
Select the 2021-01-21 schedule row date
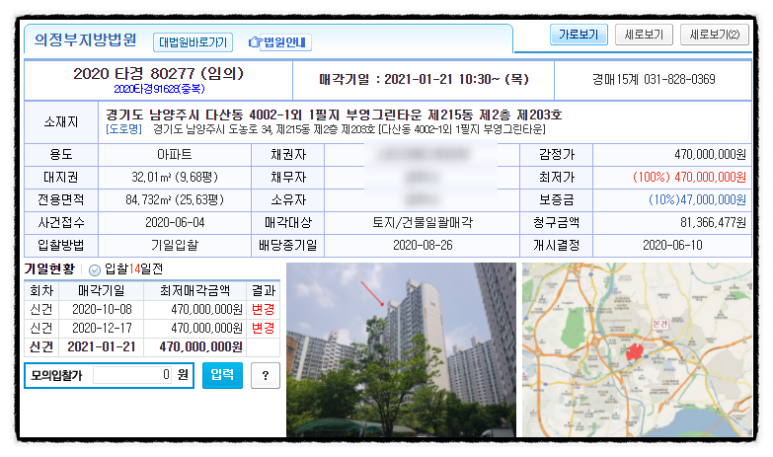tap(102, 347)
